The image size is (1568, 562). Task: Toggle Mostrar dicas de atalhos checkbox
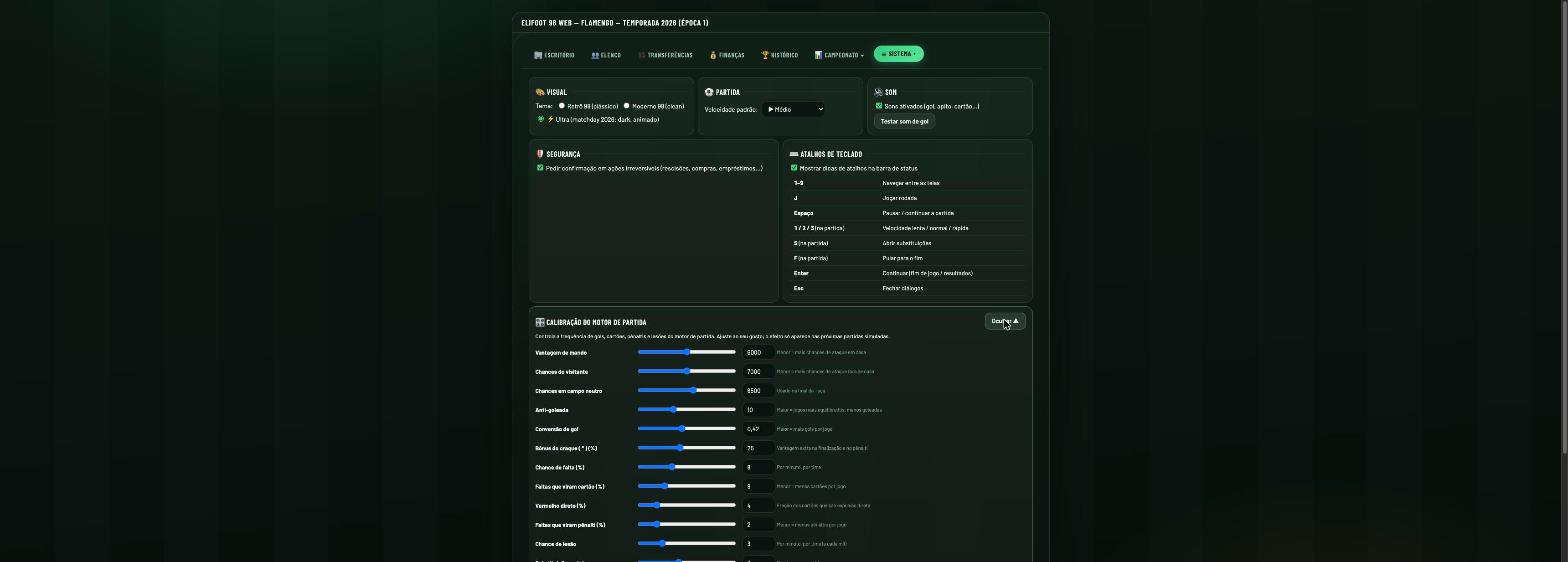click(x=794, y=168)
